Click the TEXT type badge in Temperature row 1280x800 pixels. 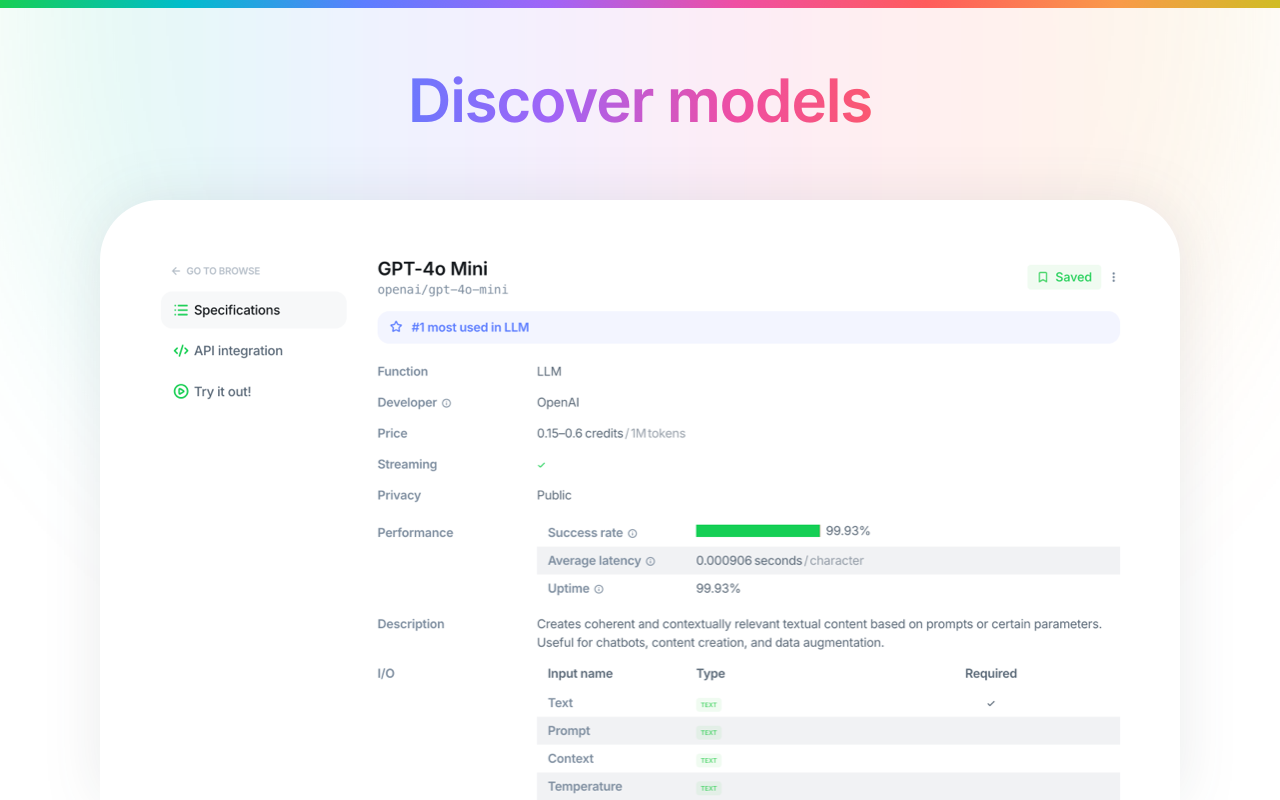[709, 788]
